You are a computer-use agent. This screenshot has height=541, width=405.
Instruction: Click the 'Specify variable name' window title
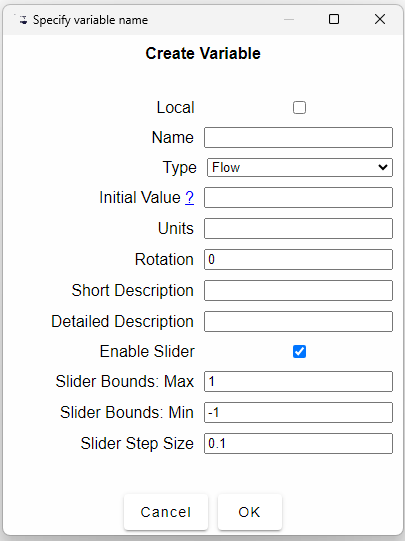tap(90, 20)
